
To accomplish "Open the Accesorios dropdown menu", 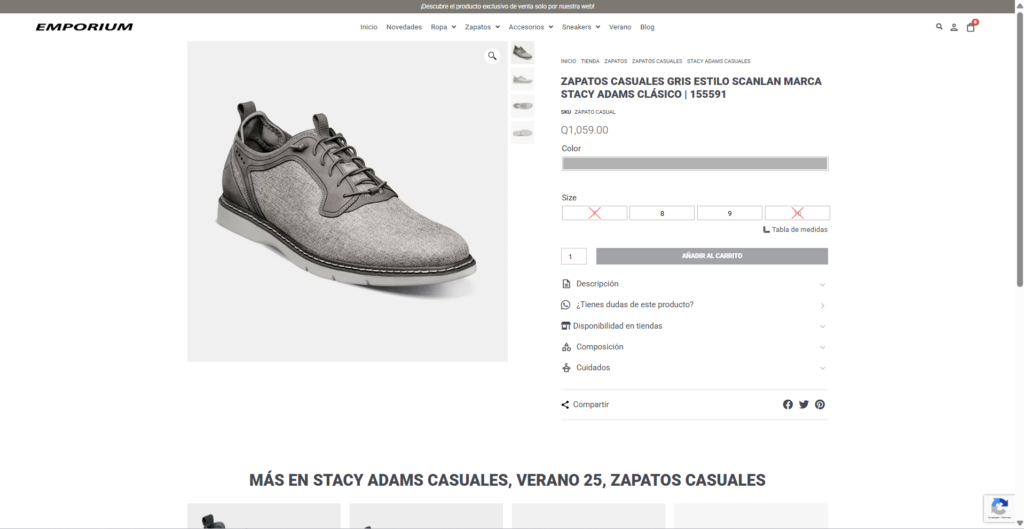I will (530, 27).
